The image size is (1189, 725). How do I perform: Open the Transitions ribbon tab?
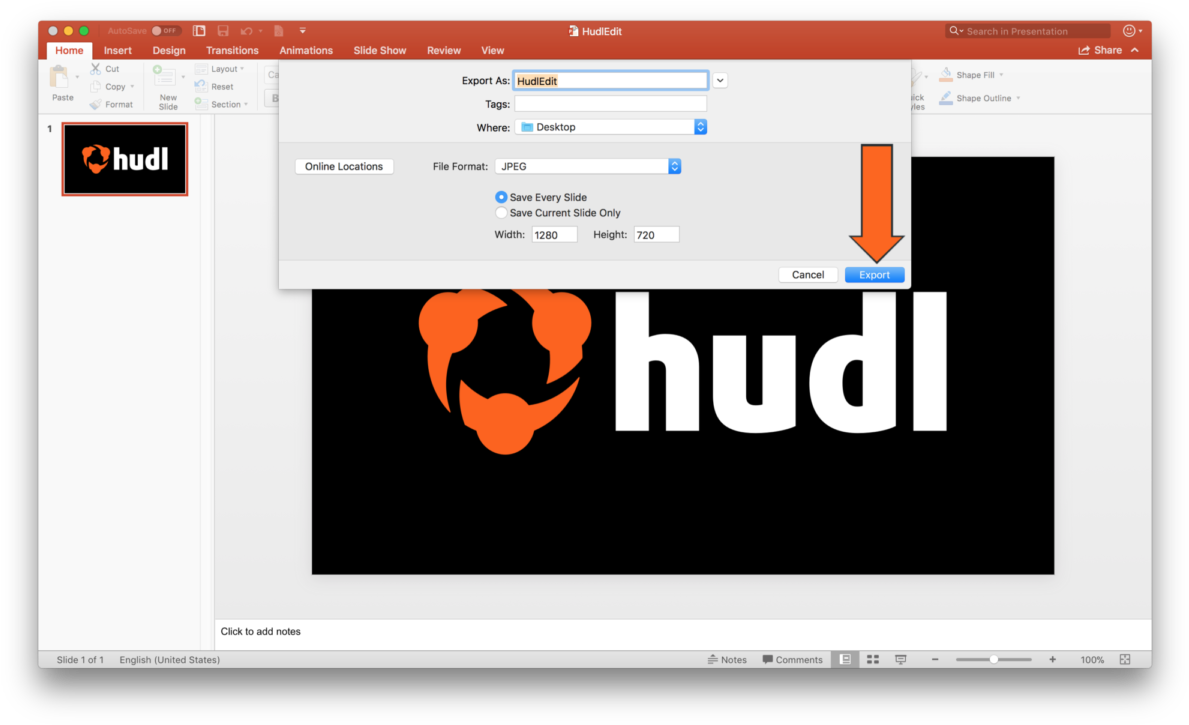pos(232,50)
